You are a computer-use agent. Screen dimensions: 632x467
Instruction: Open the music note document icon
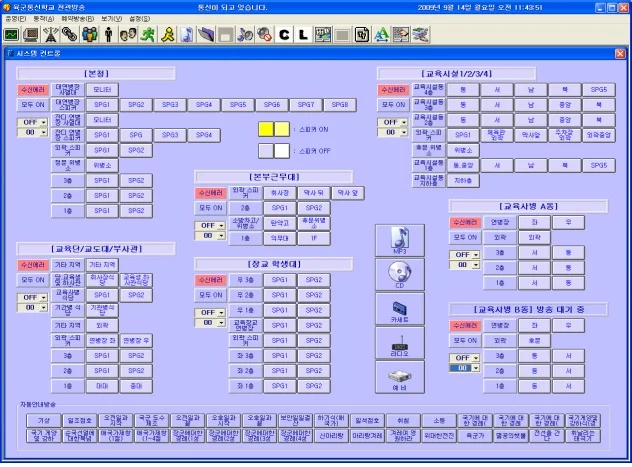click(187, 35)
